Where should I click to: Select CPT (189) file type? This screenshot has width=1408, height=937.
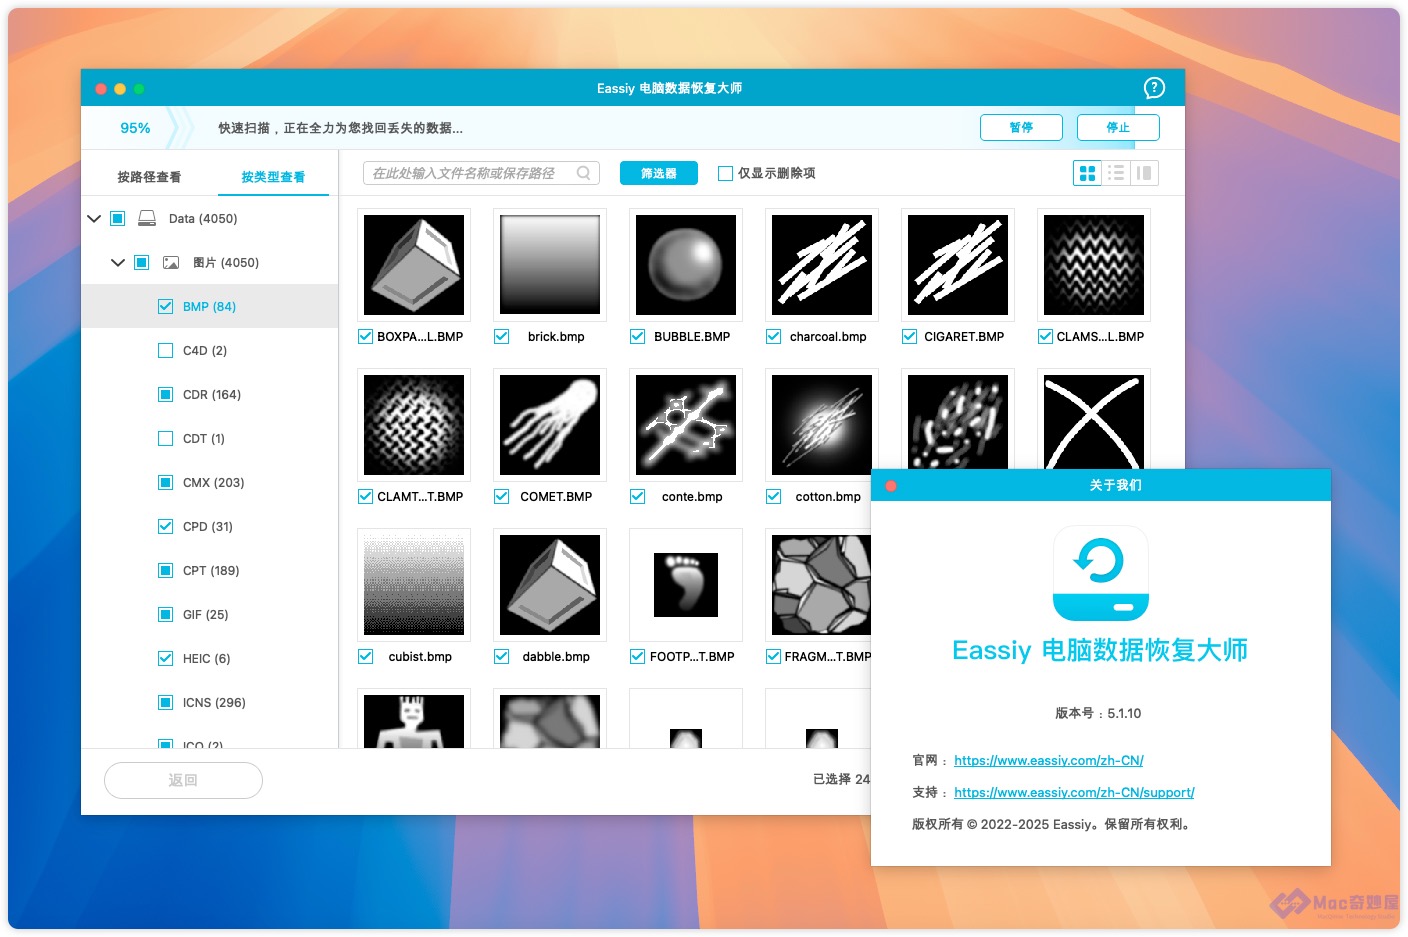[x=211, y=570]
